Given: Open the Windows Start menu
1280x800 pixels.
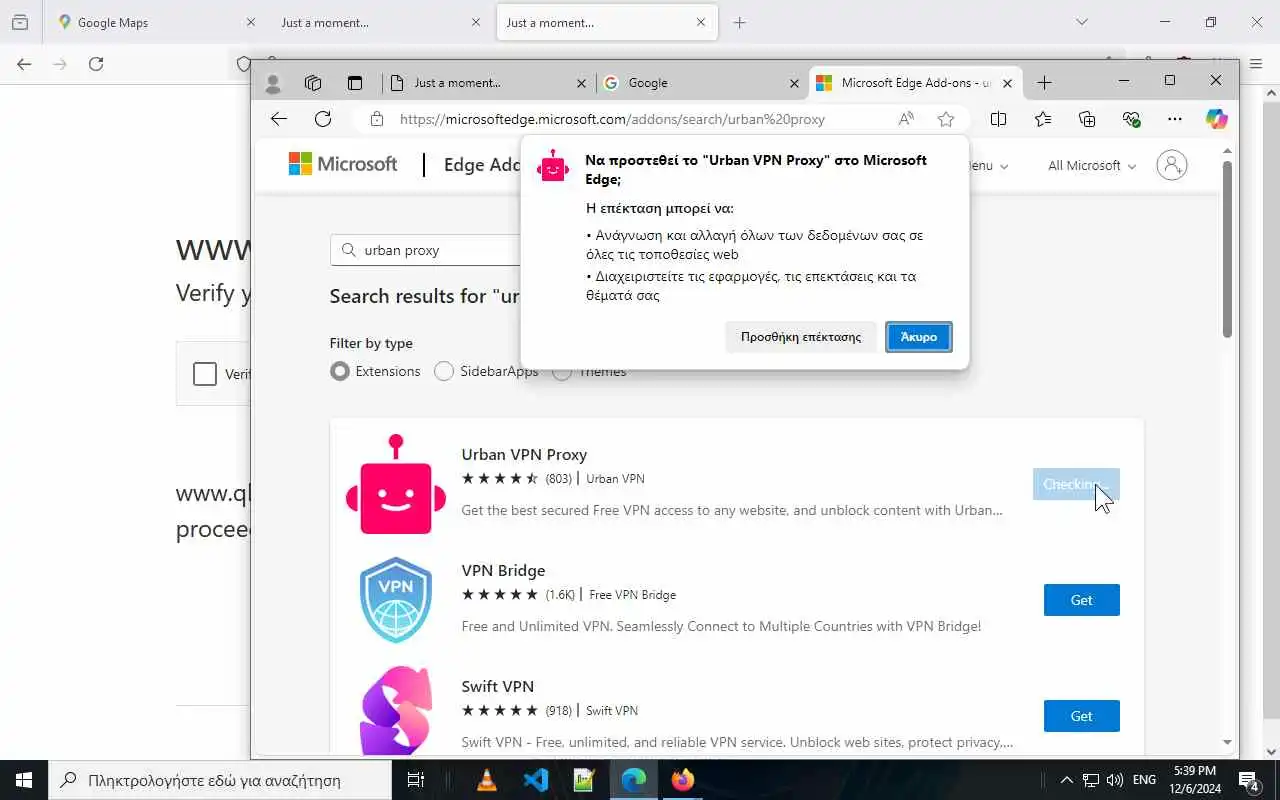Looking at the screenshot, I should (x=24, y=780).
